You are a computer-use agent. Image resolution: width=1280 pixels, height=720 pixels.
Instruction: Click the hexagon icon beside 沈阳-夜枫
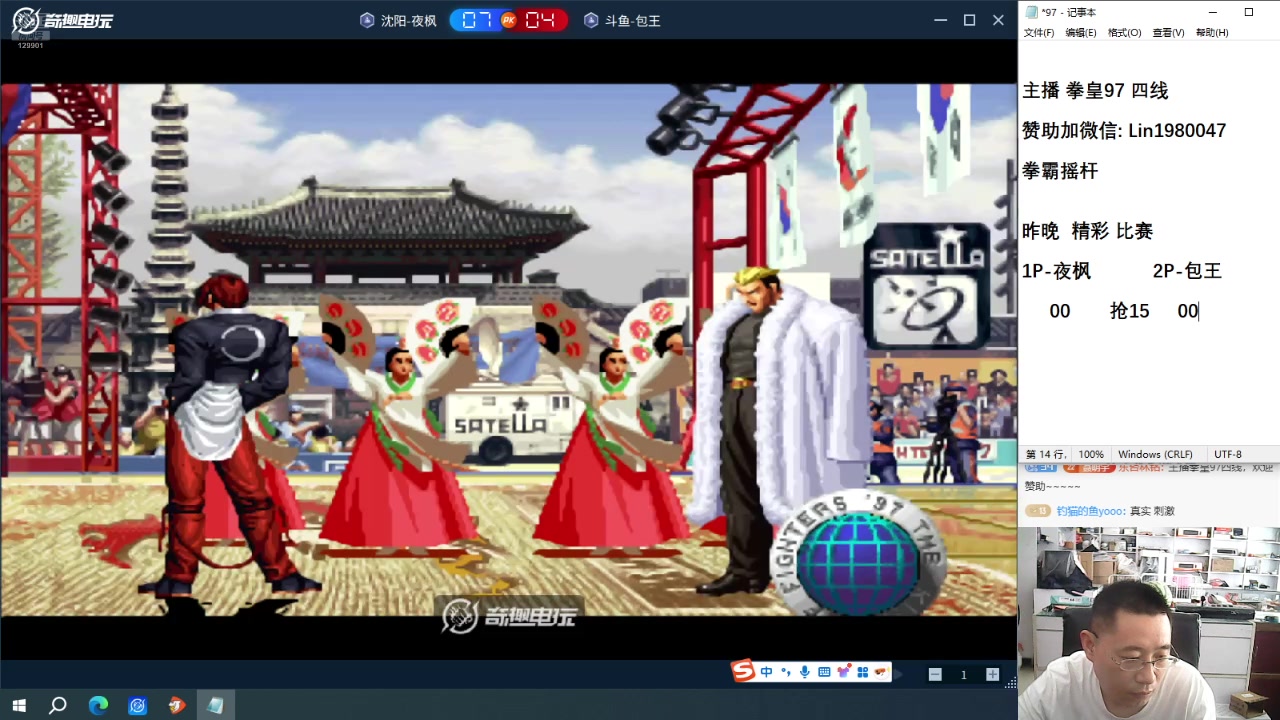tap(367, 20)
